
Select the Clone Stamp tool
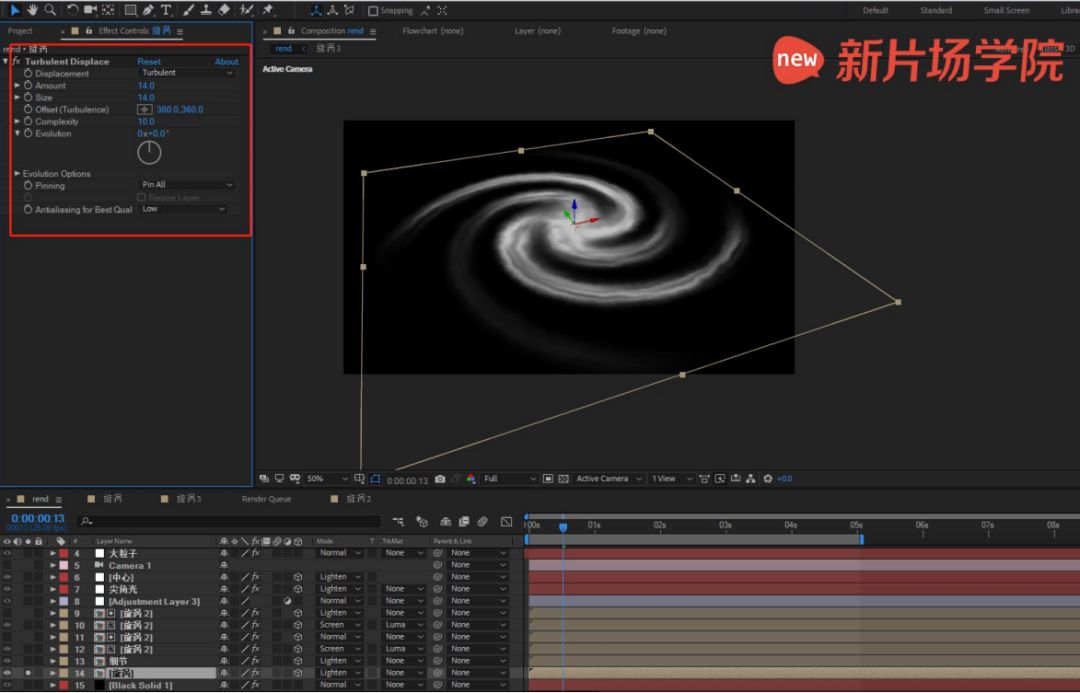(206, 10)
